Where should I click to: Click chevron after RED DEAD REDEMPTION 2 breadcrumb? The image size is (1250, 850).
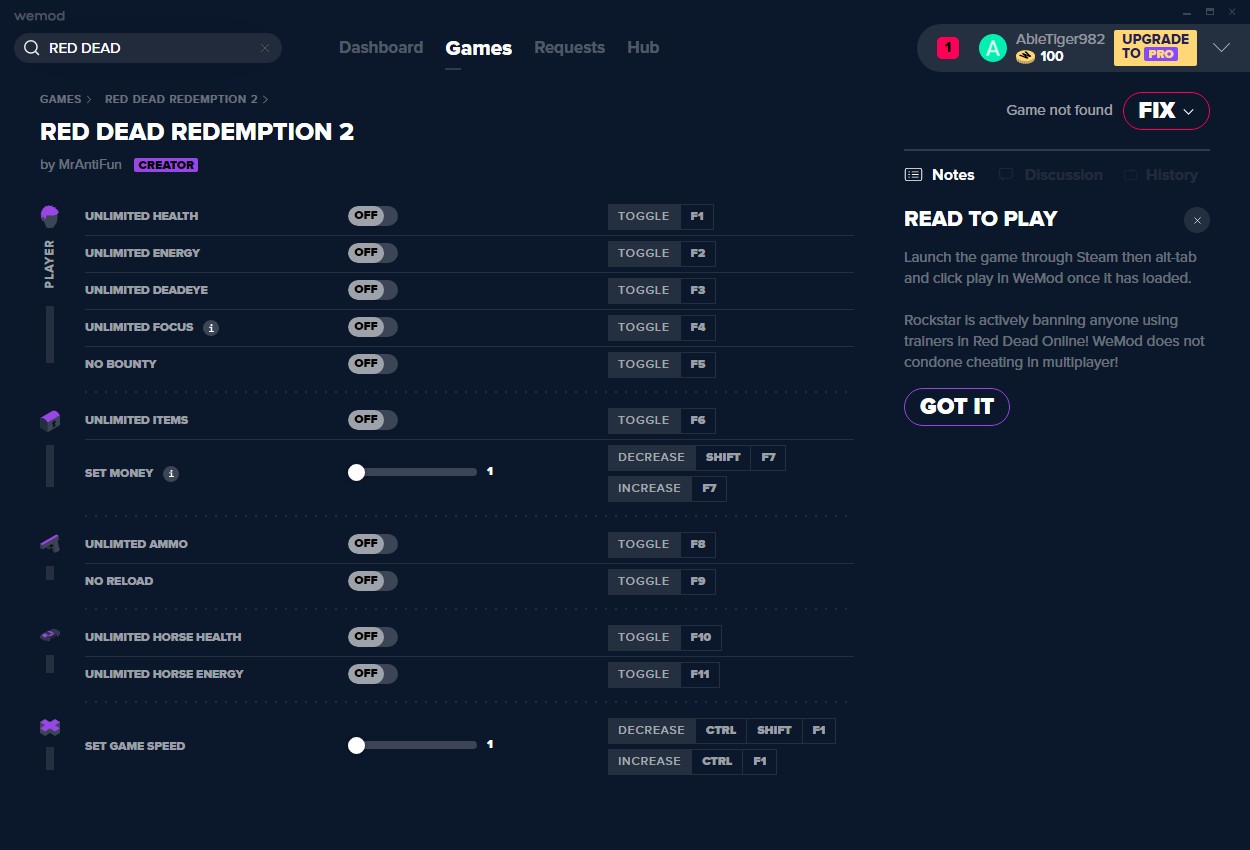[x=265, y=99]
